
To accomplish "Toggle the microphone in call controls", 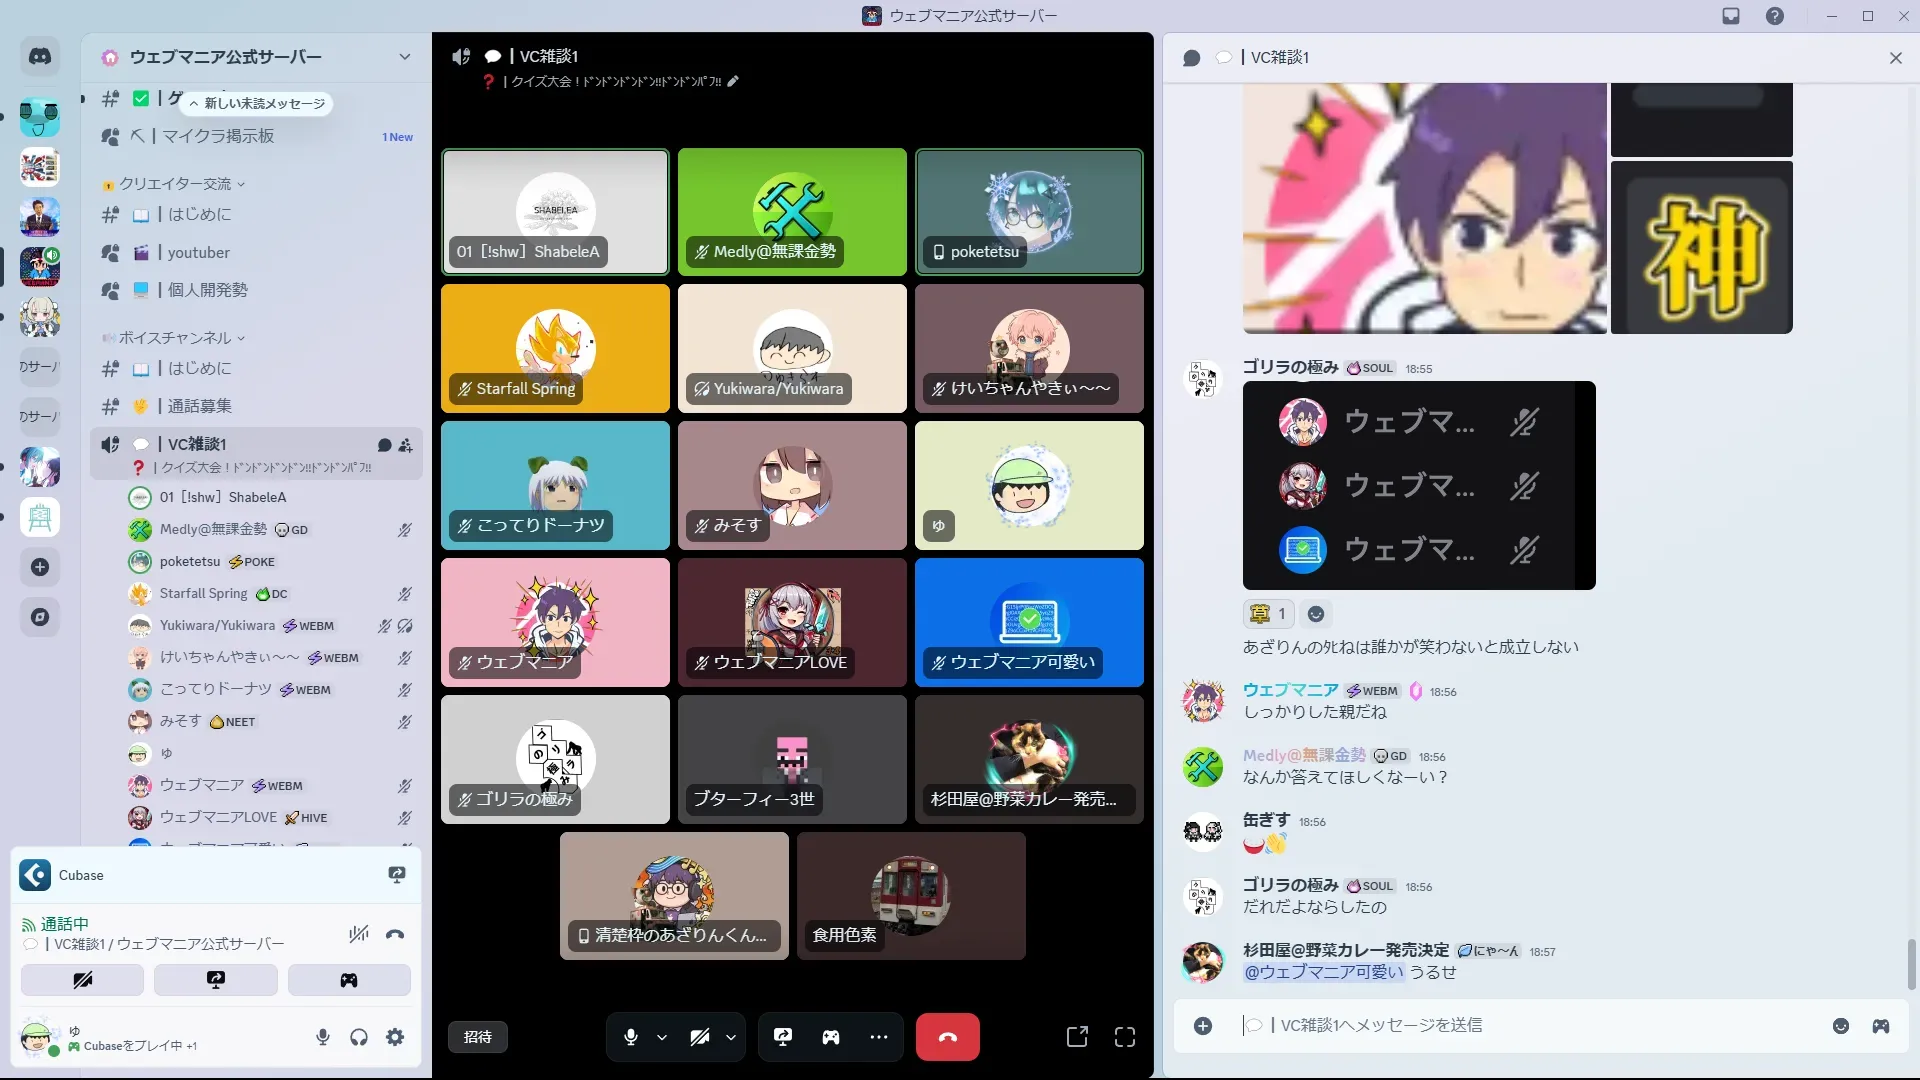I will coord(631,1037).
